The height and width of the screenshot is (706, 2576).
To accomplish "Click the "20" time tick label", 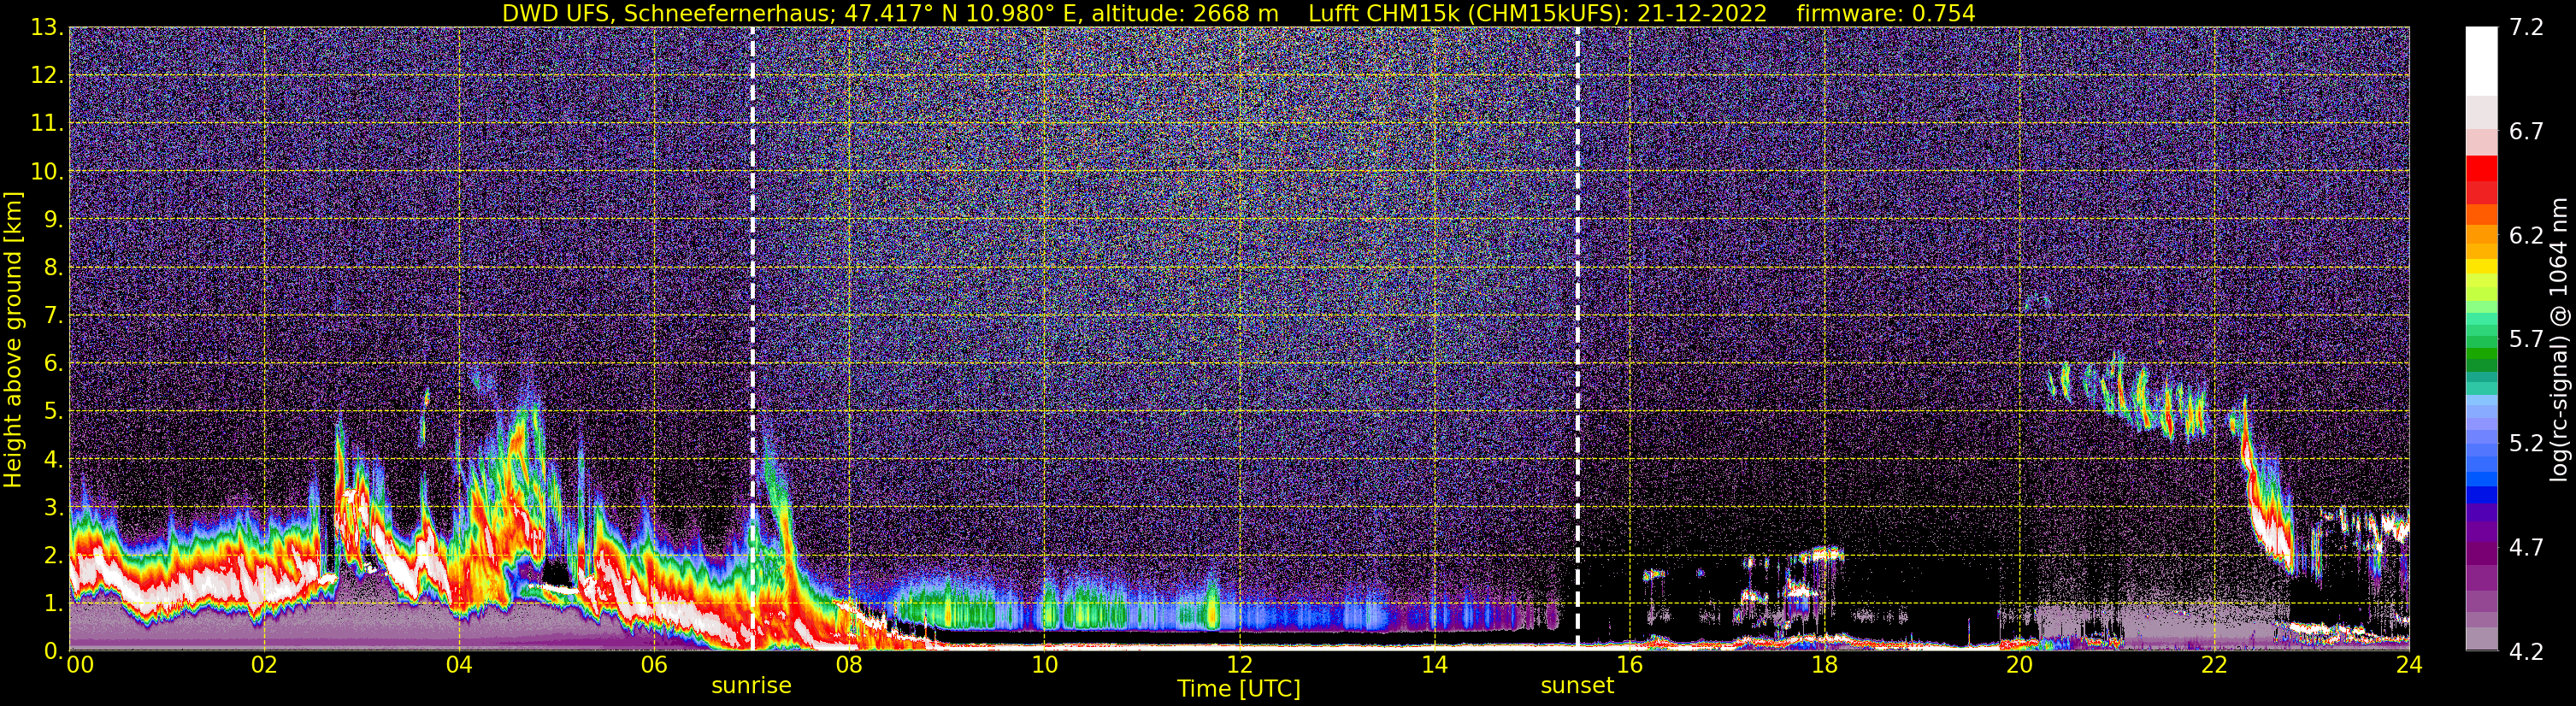I will point(2019,665).
